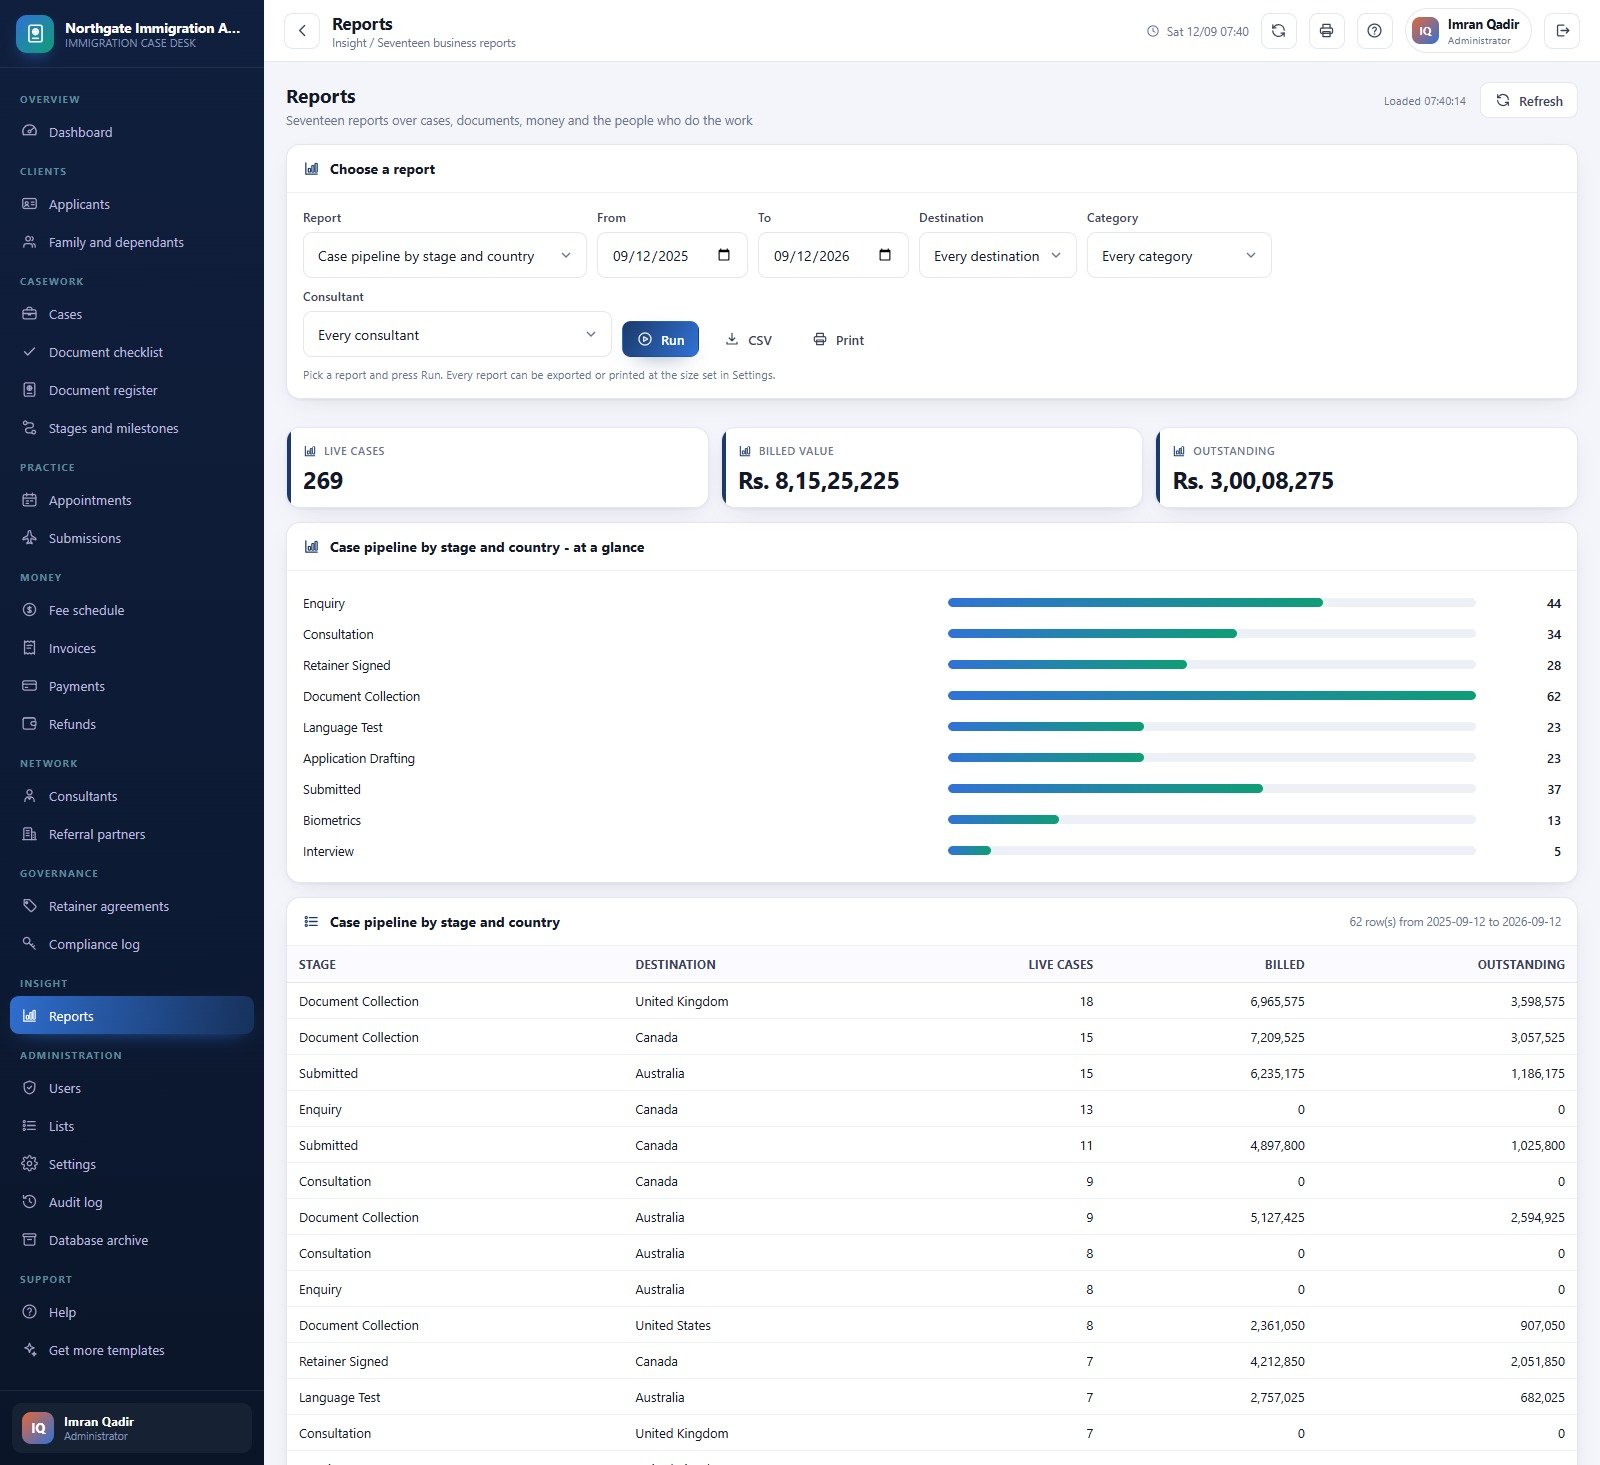The width and height of the screenshot is (1600, 1465).
Task: Click the Audit log history icon
Action: click(x=30, y=1202)
